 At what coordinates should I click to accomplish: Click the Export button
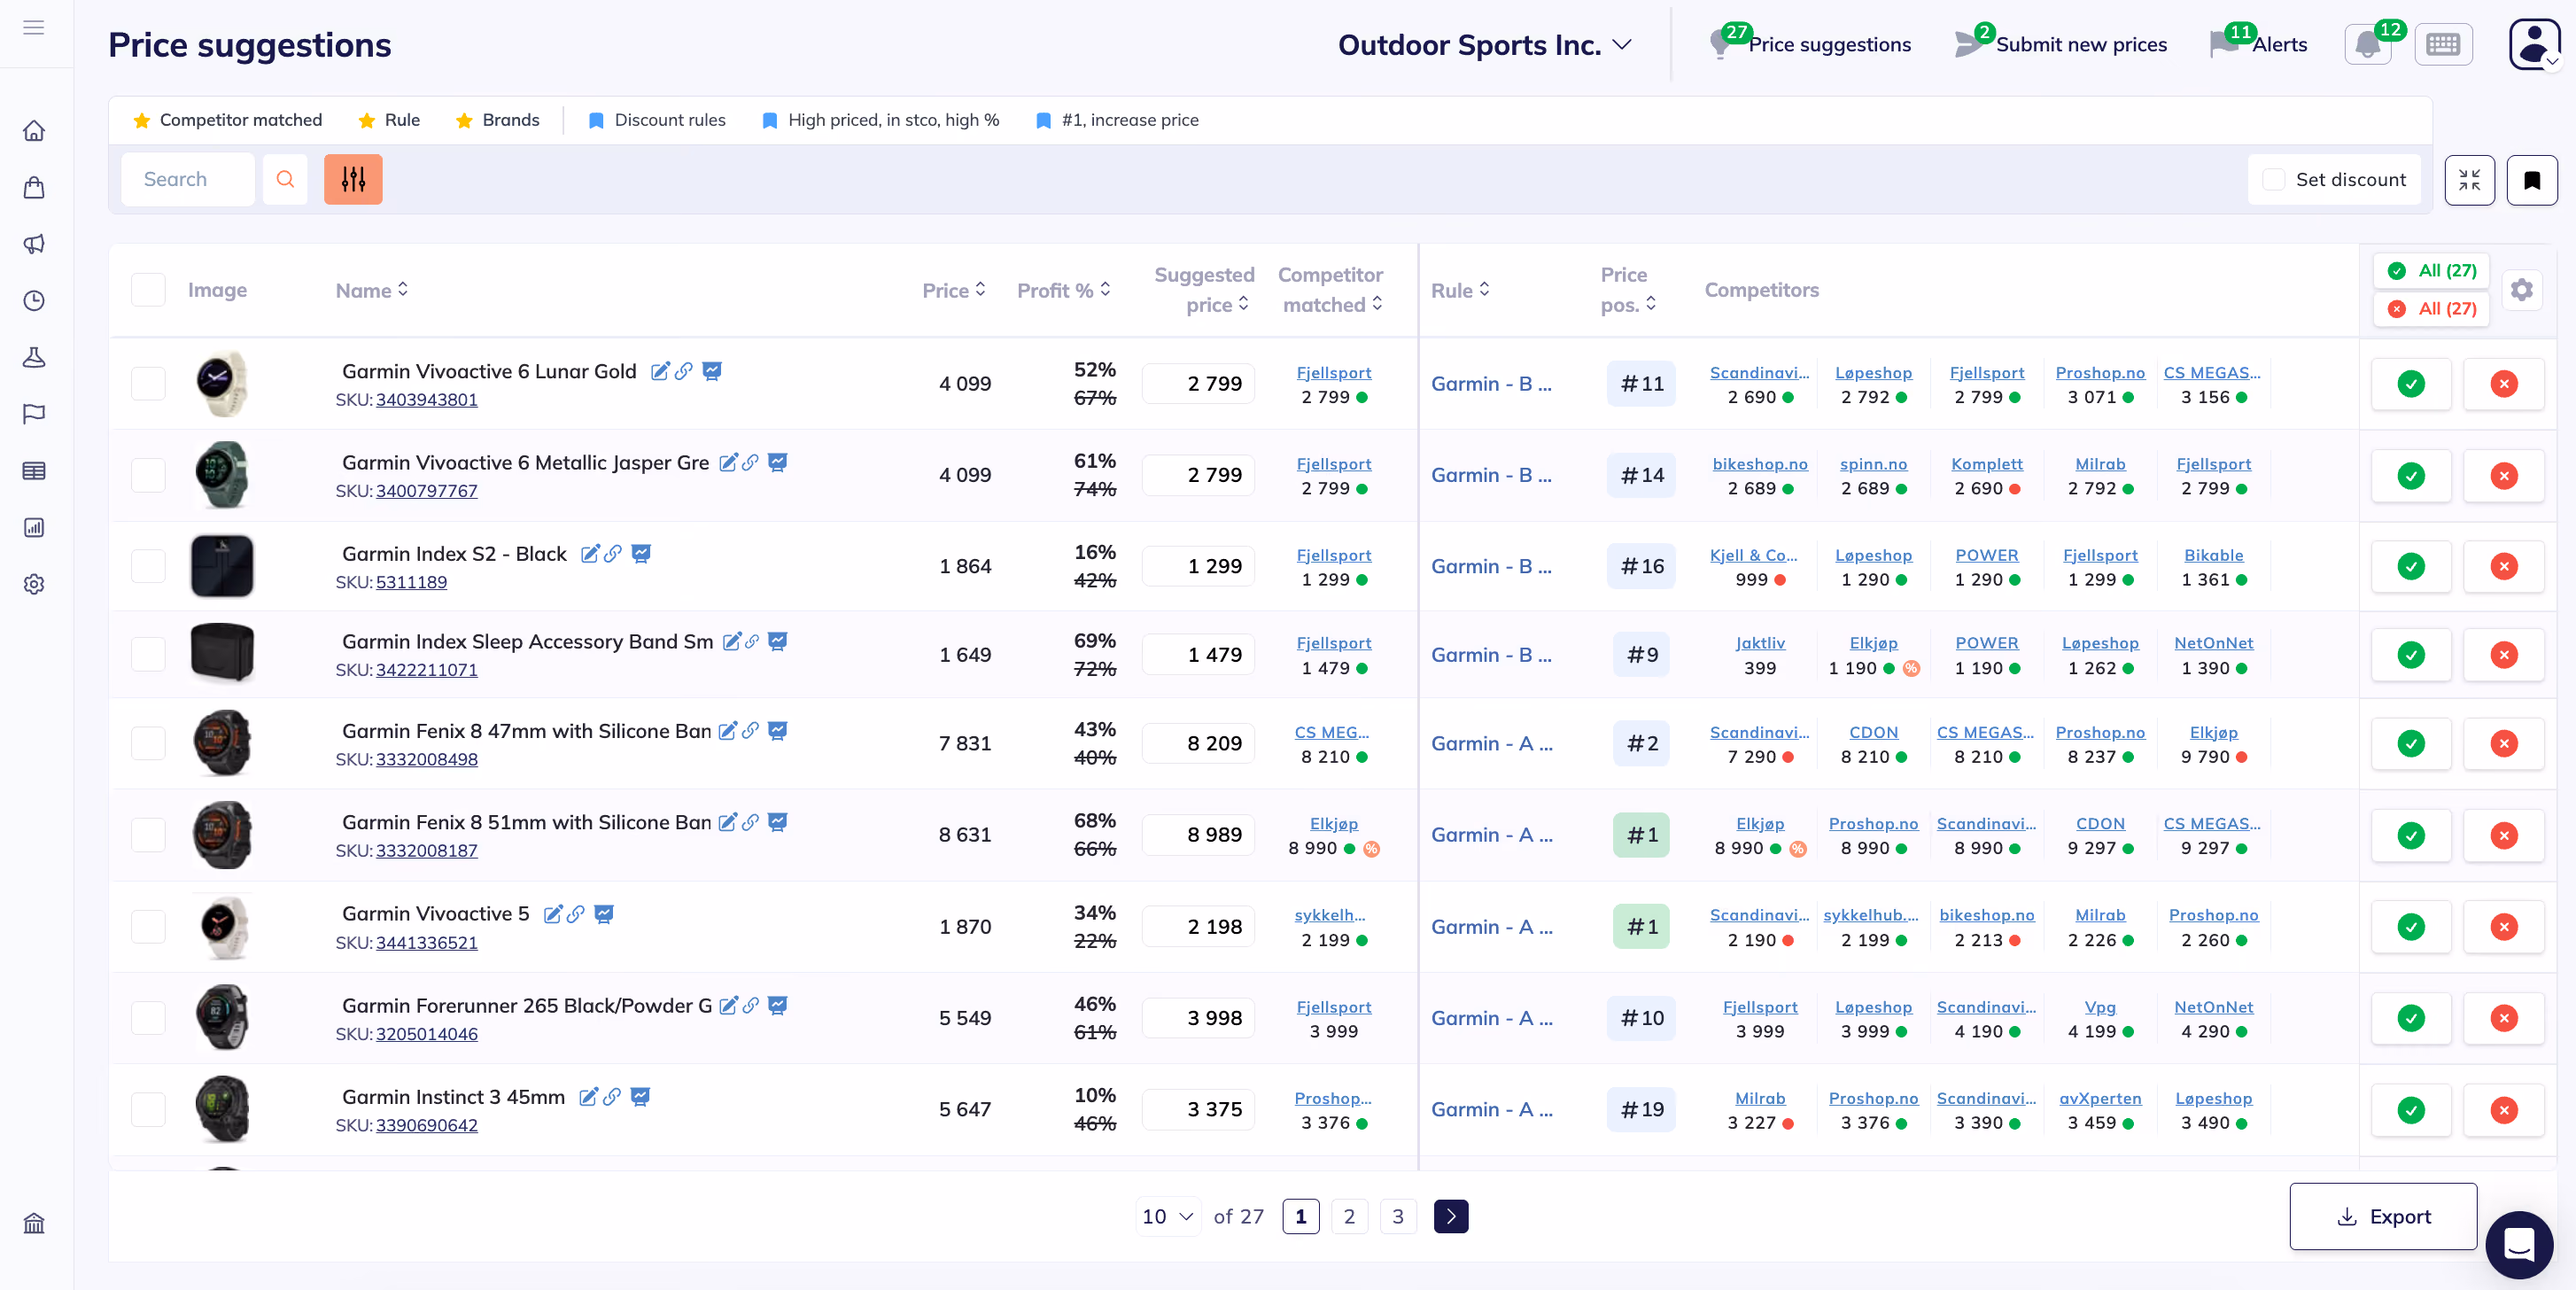coord(2383,1216)
